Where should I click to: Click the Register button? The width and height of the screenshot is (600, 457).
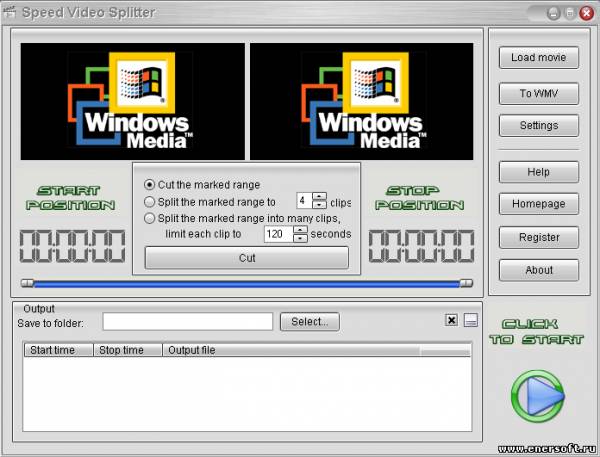(539, 237)
